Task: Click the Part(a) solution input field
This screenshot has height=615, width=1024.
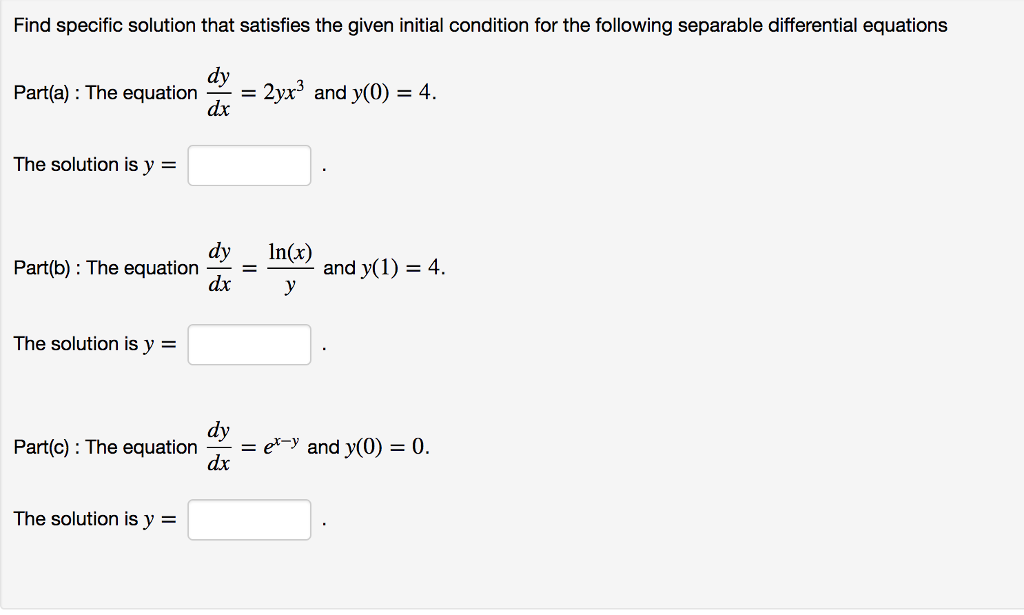Action: click(x=248, y=165)
